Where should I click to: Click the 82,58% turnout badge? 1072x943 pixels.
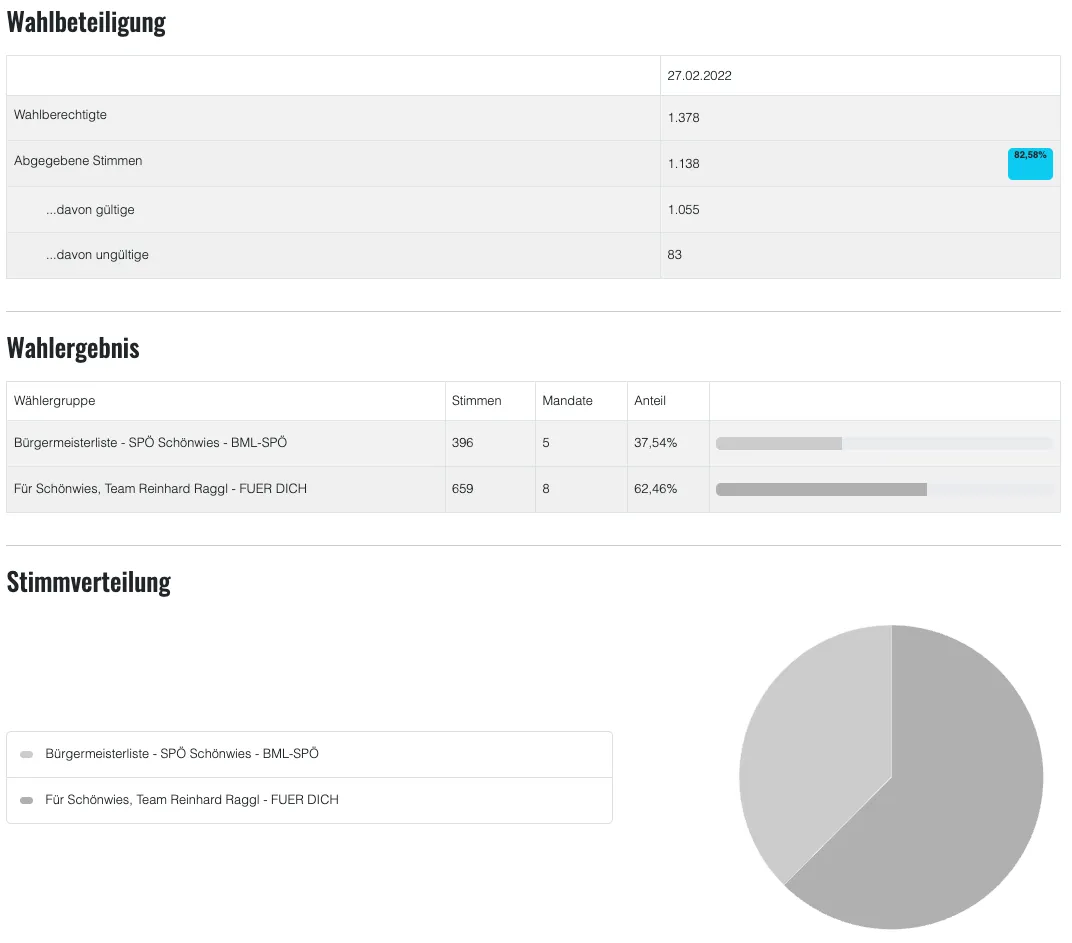click(1030, 164)
